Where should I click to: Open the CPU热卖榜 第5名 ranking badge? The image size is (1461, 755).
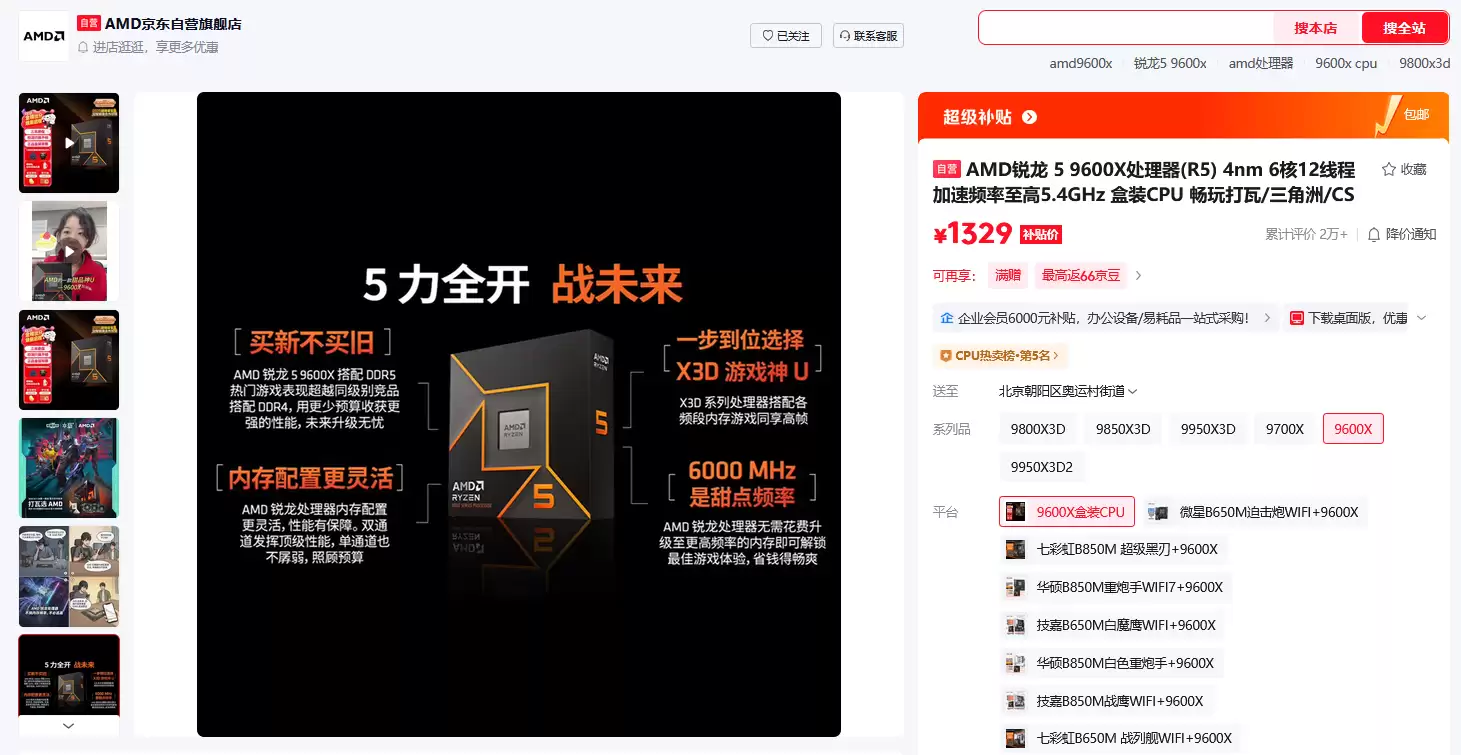(1001, 355)
